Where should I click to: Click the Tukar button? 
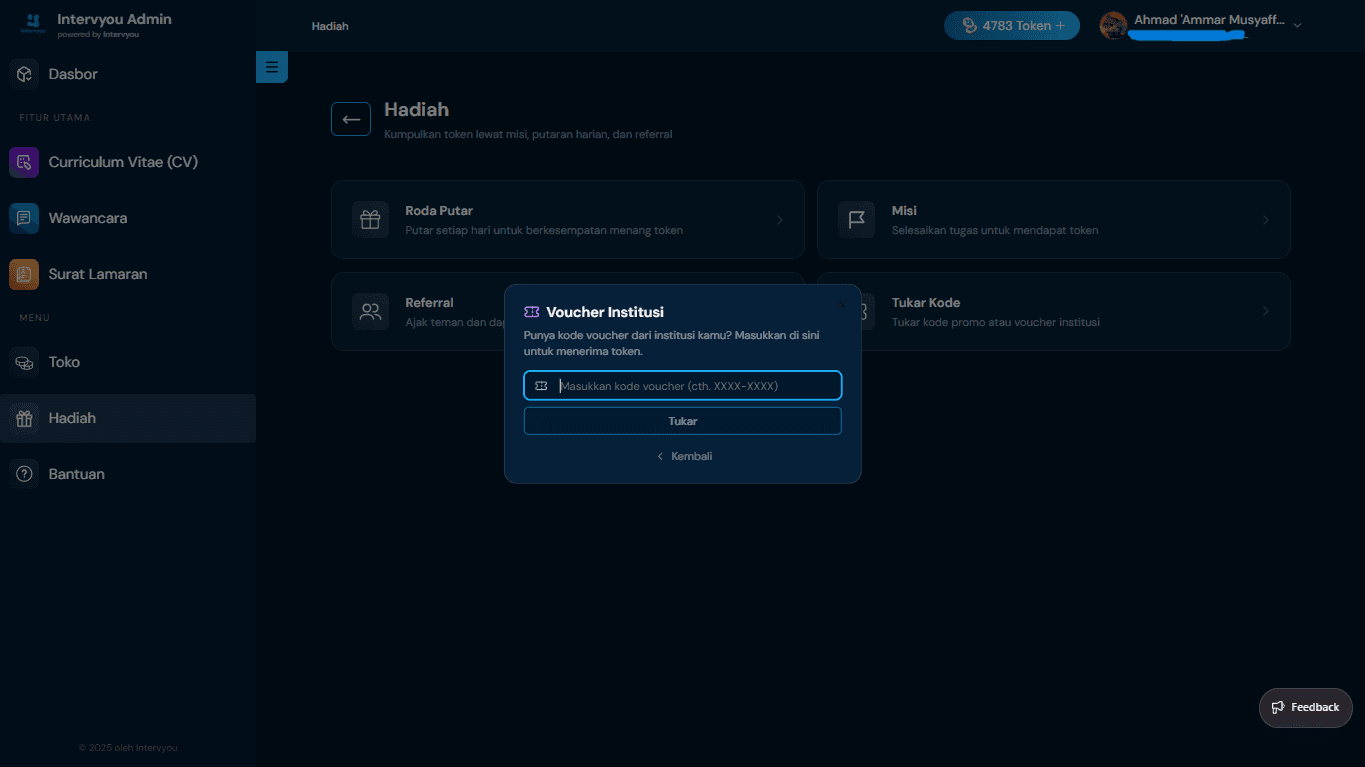(683, 421)
